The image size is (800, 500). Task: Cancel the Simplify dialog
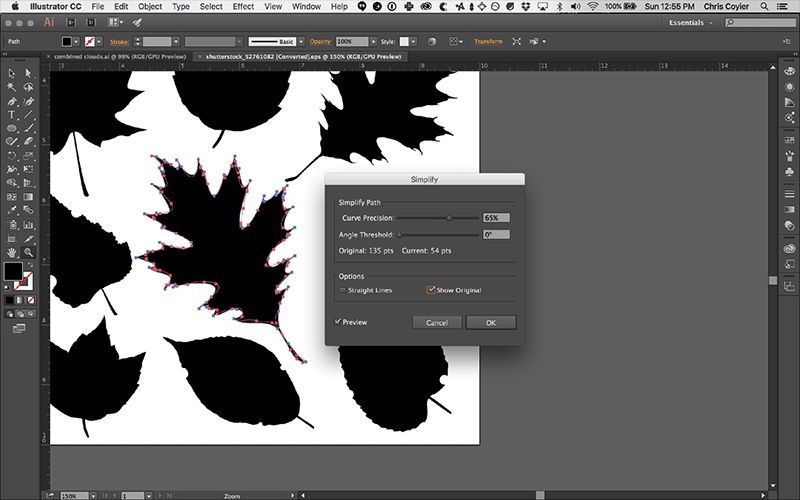437,322
